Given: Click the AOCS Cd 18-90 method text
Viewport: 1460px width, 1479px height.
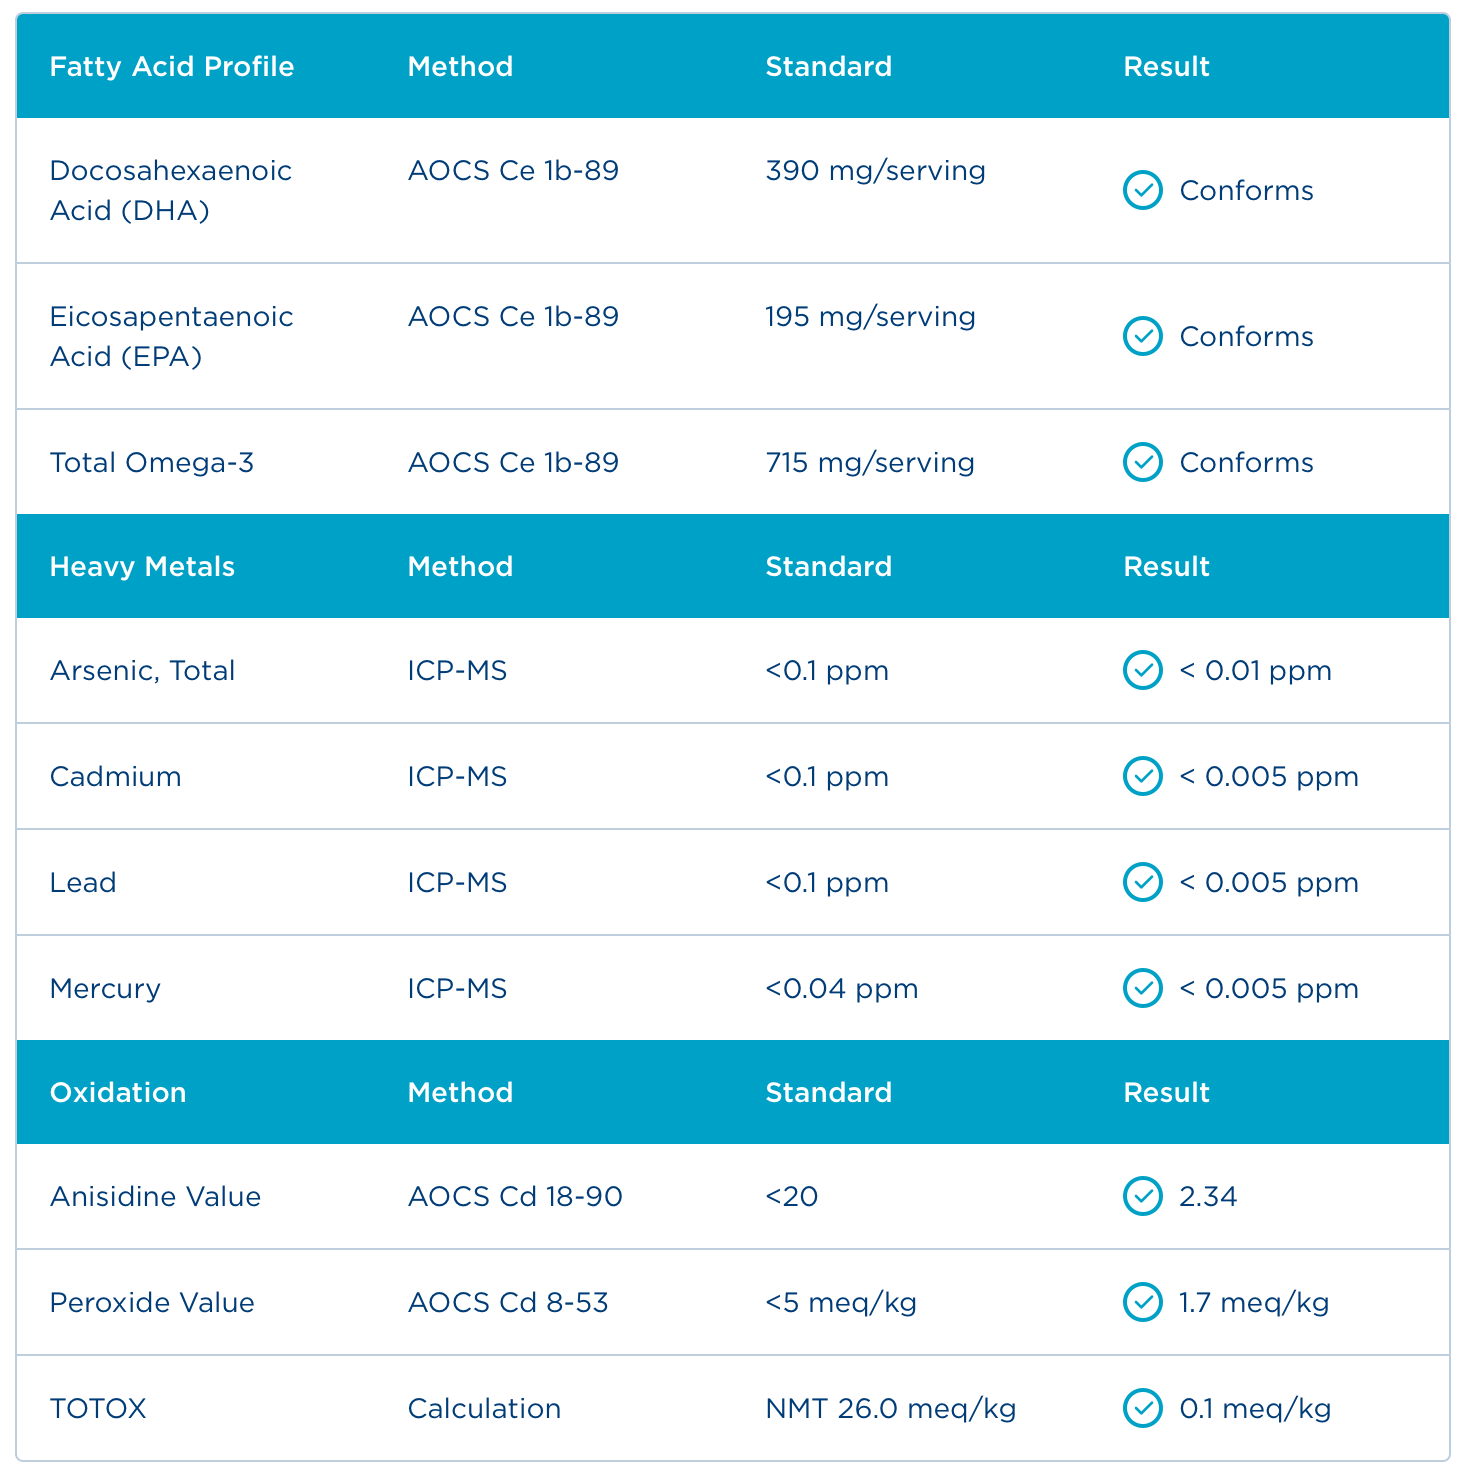Looking at the screenshot, I should click(x=515, y=1196).
